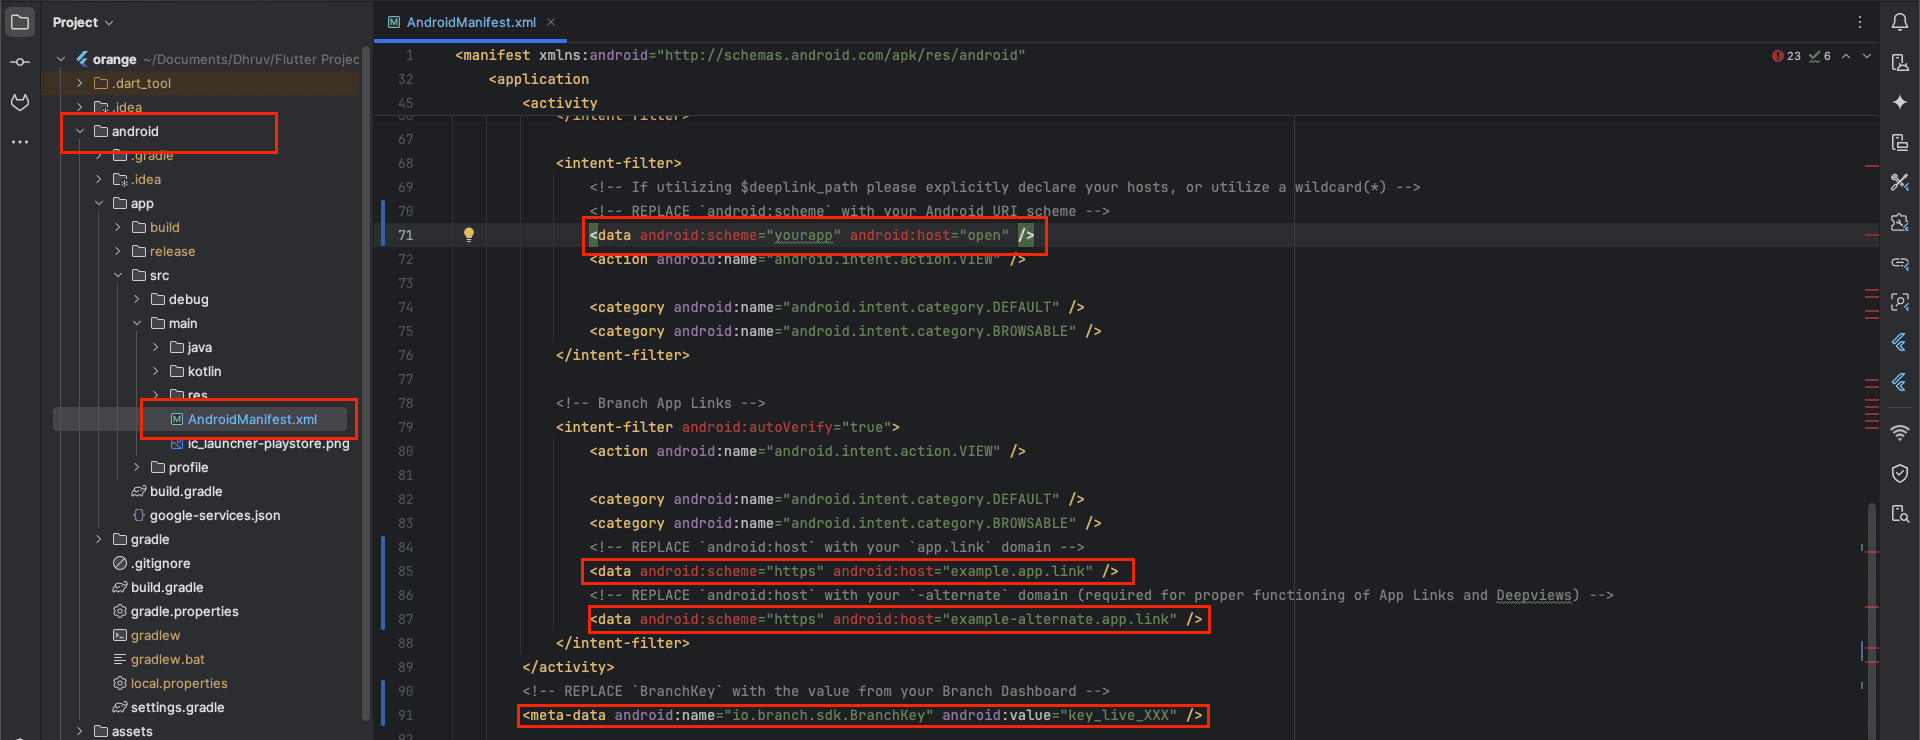Expand the gradle folder node
Screen dimensions: 1920x740
tap(99, 539)
